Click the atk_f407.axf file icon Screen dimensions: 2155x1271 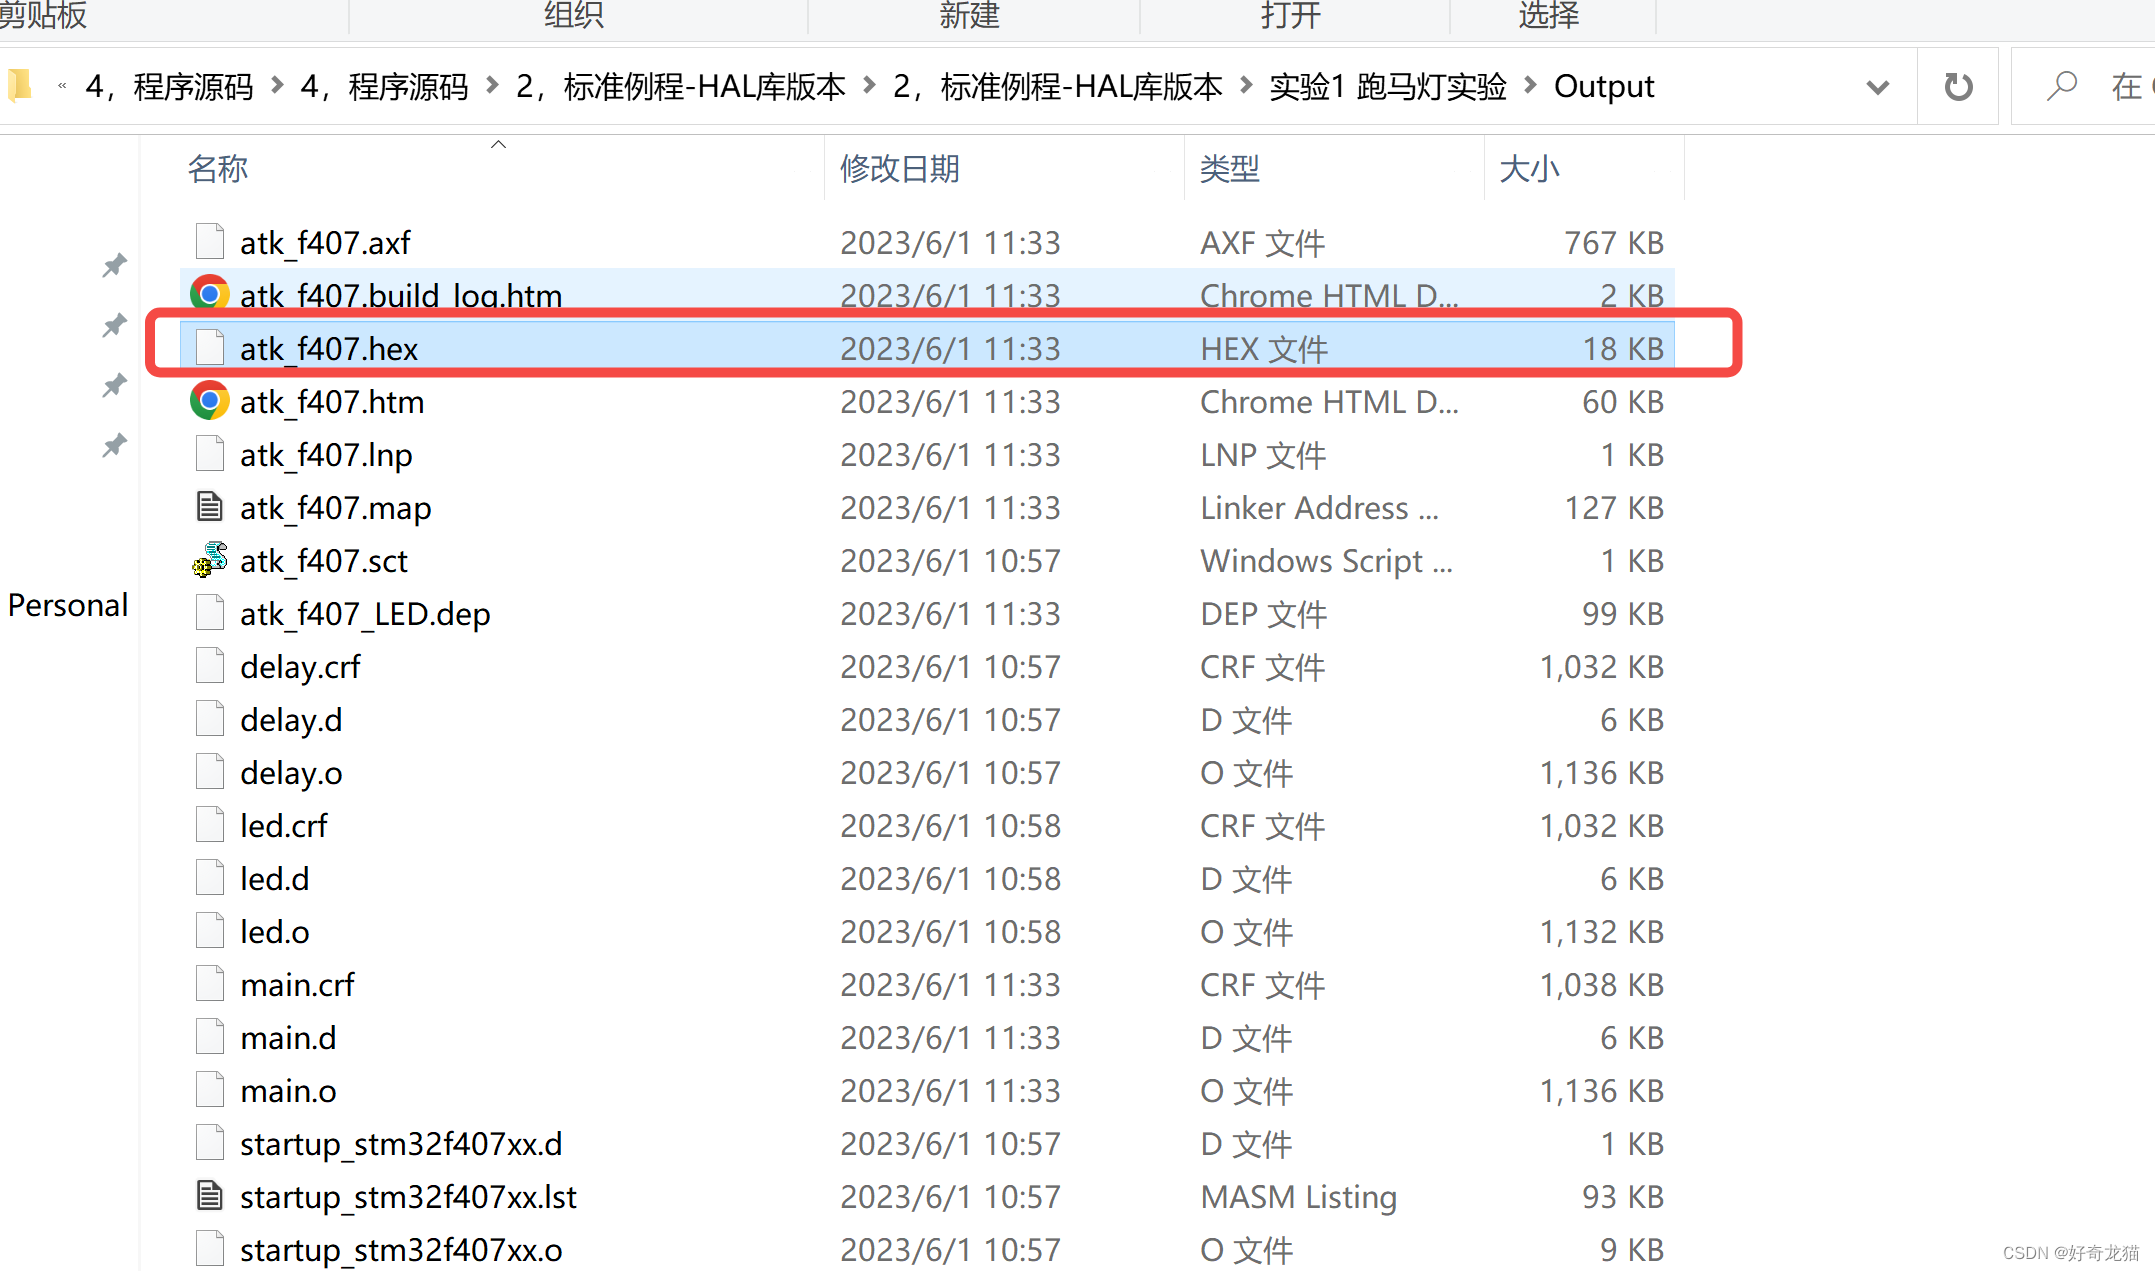point(210,242)
